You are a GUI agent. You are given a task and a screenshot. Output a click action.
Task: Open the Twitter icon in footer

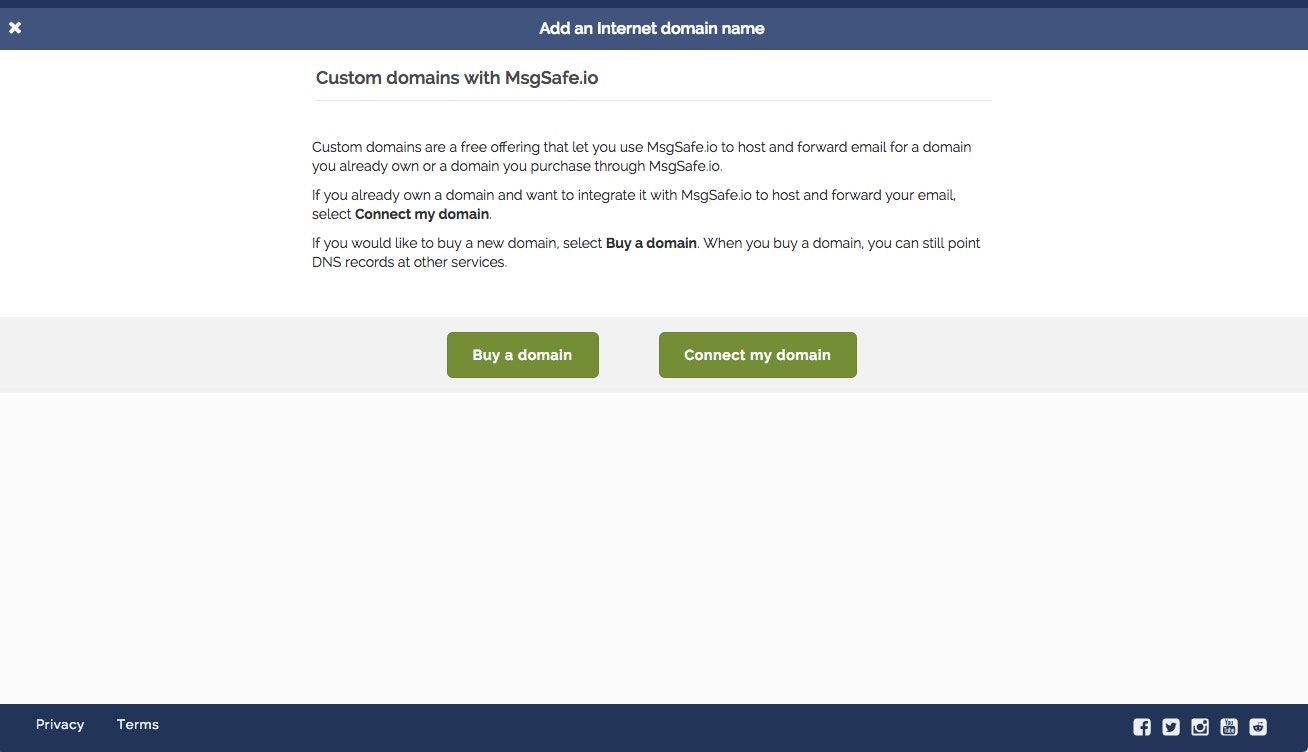pyautogui.click(x=1171, y=727)
